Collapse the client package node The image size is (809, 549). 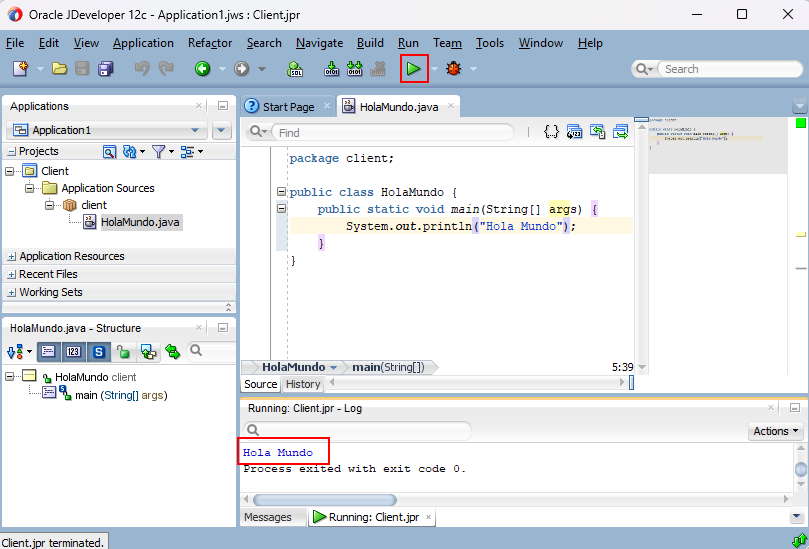pyautogui.click(x=49, y=205)
